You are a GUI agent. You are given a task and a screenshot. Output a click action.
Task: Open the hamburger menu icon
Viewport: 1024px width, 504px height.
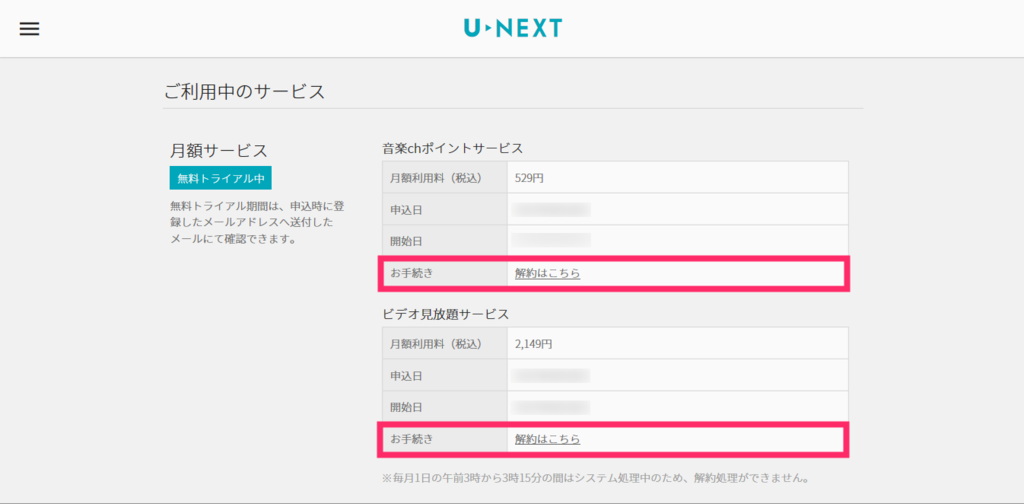tap(29, 29)
